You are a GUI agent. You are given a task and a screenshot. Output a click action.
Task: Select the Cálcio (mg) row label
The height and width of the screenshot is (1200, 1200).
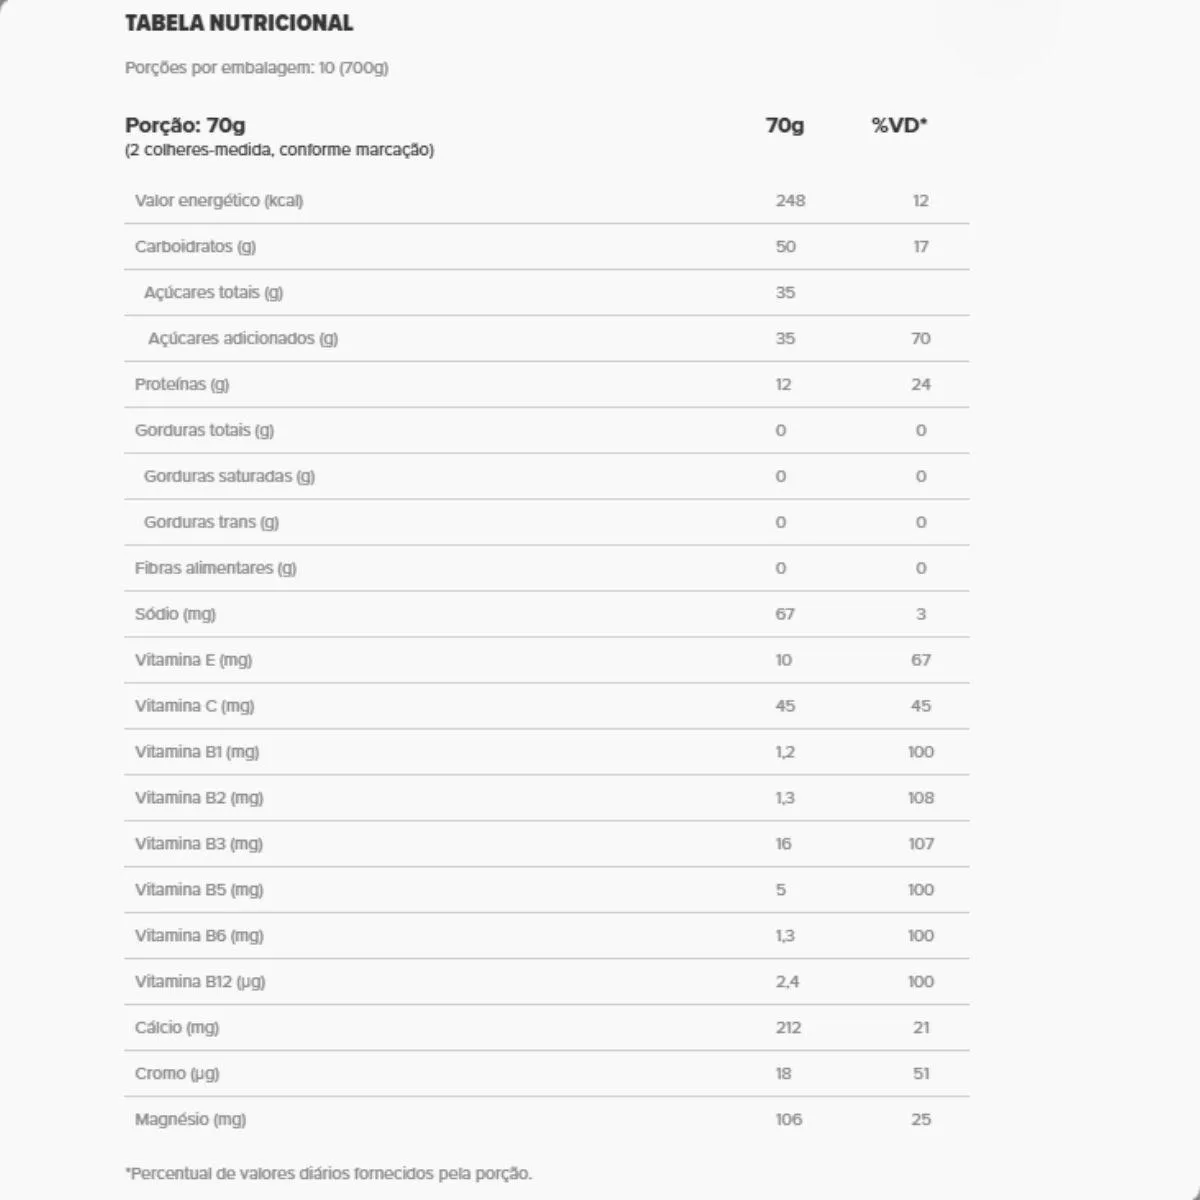click(177, 1028)
